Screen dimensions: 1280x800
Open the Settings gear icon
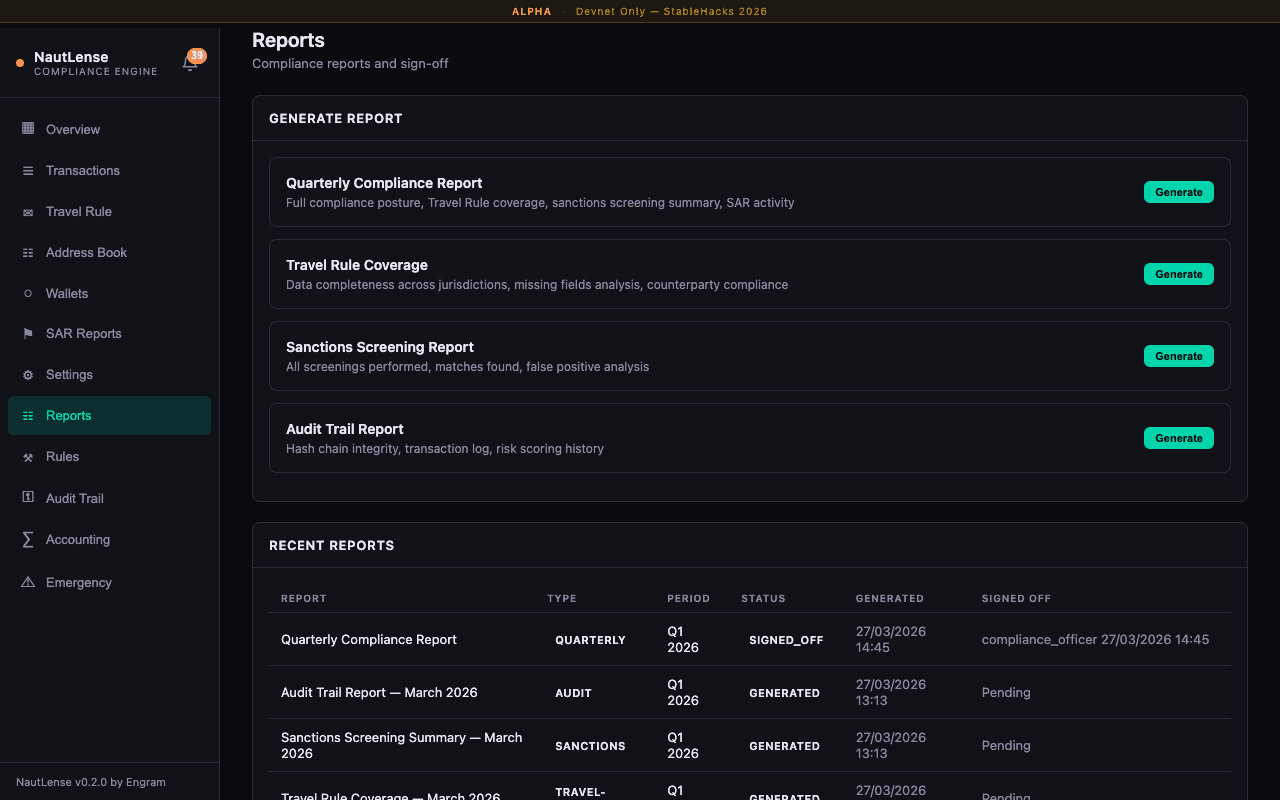pos(28,374)
